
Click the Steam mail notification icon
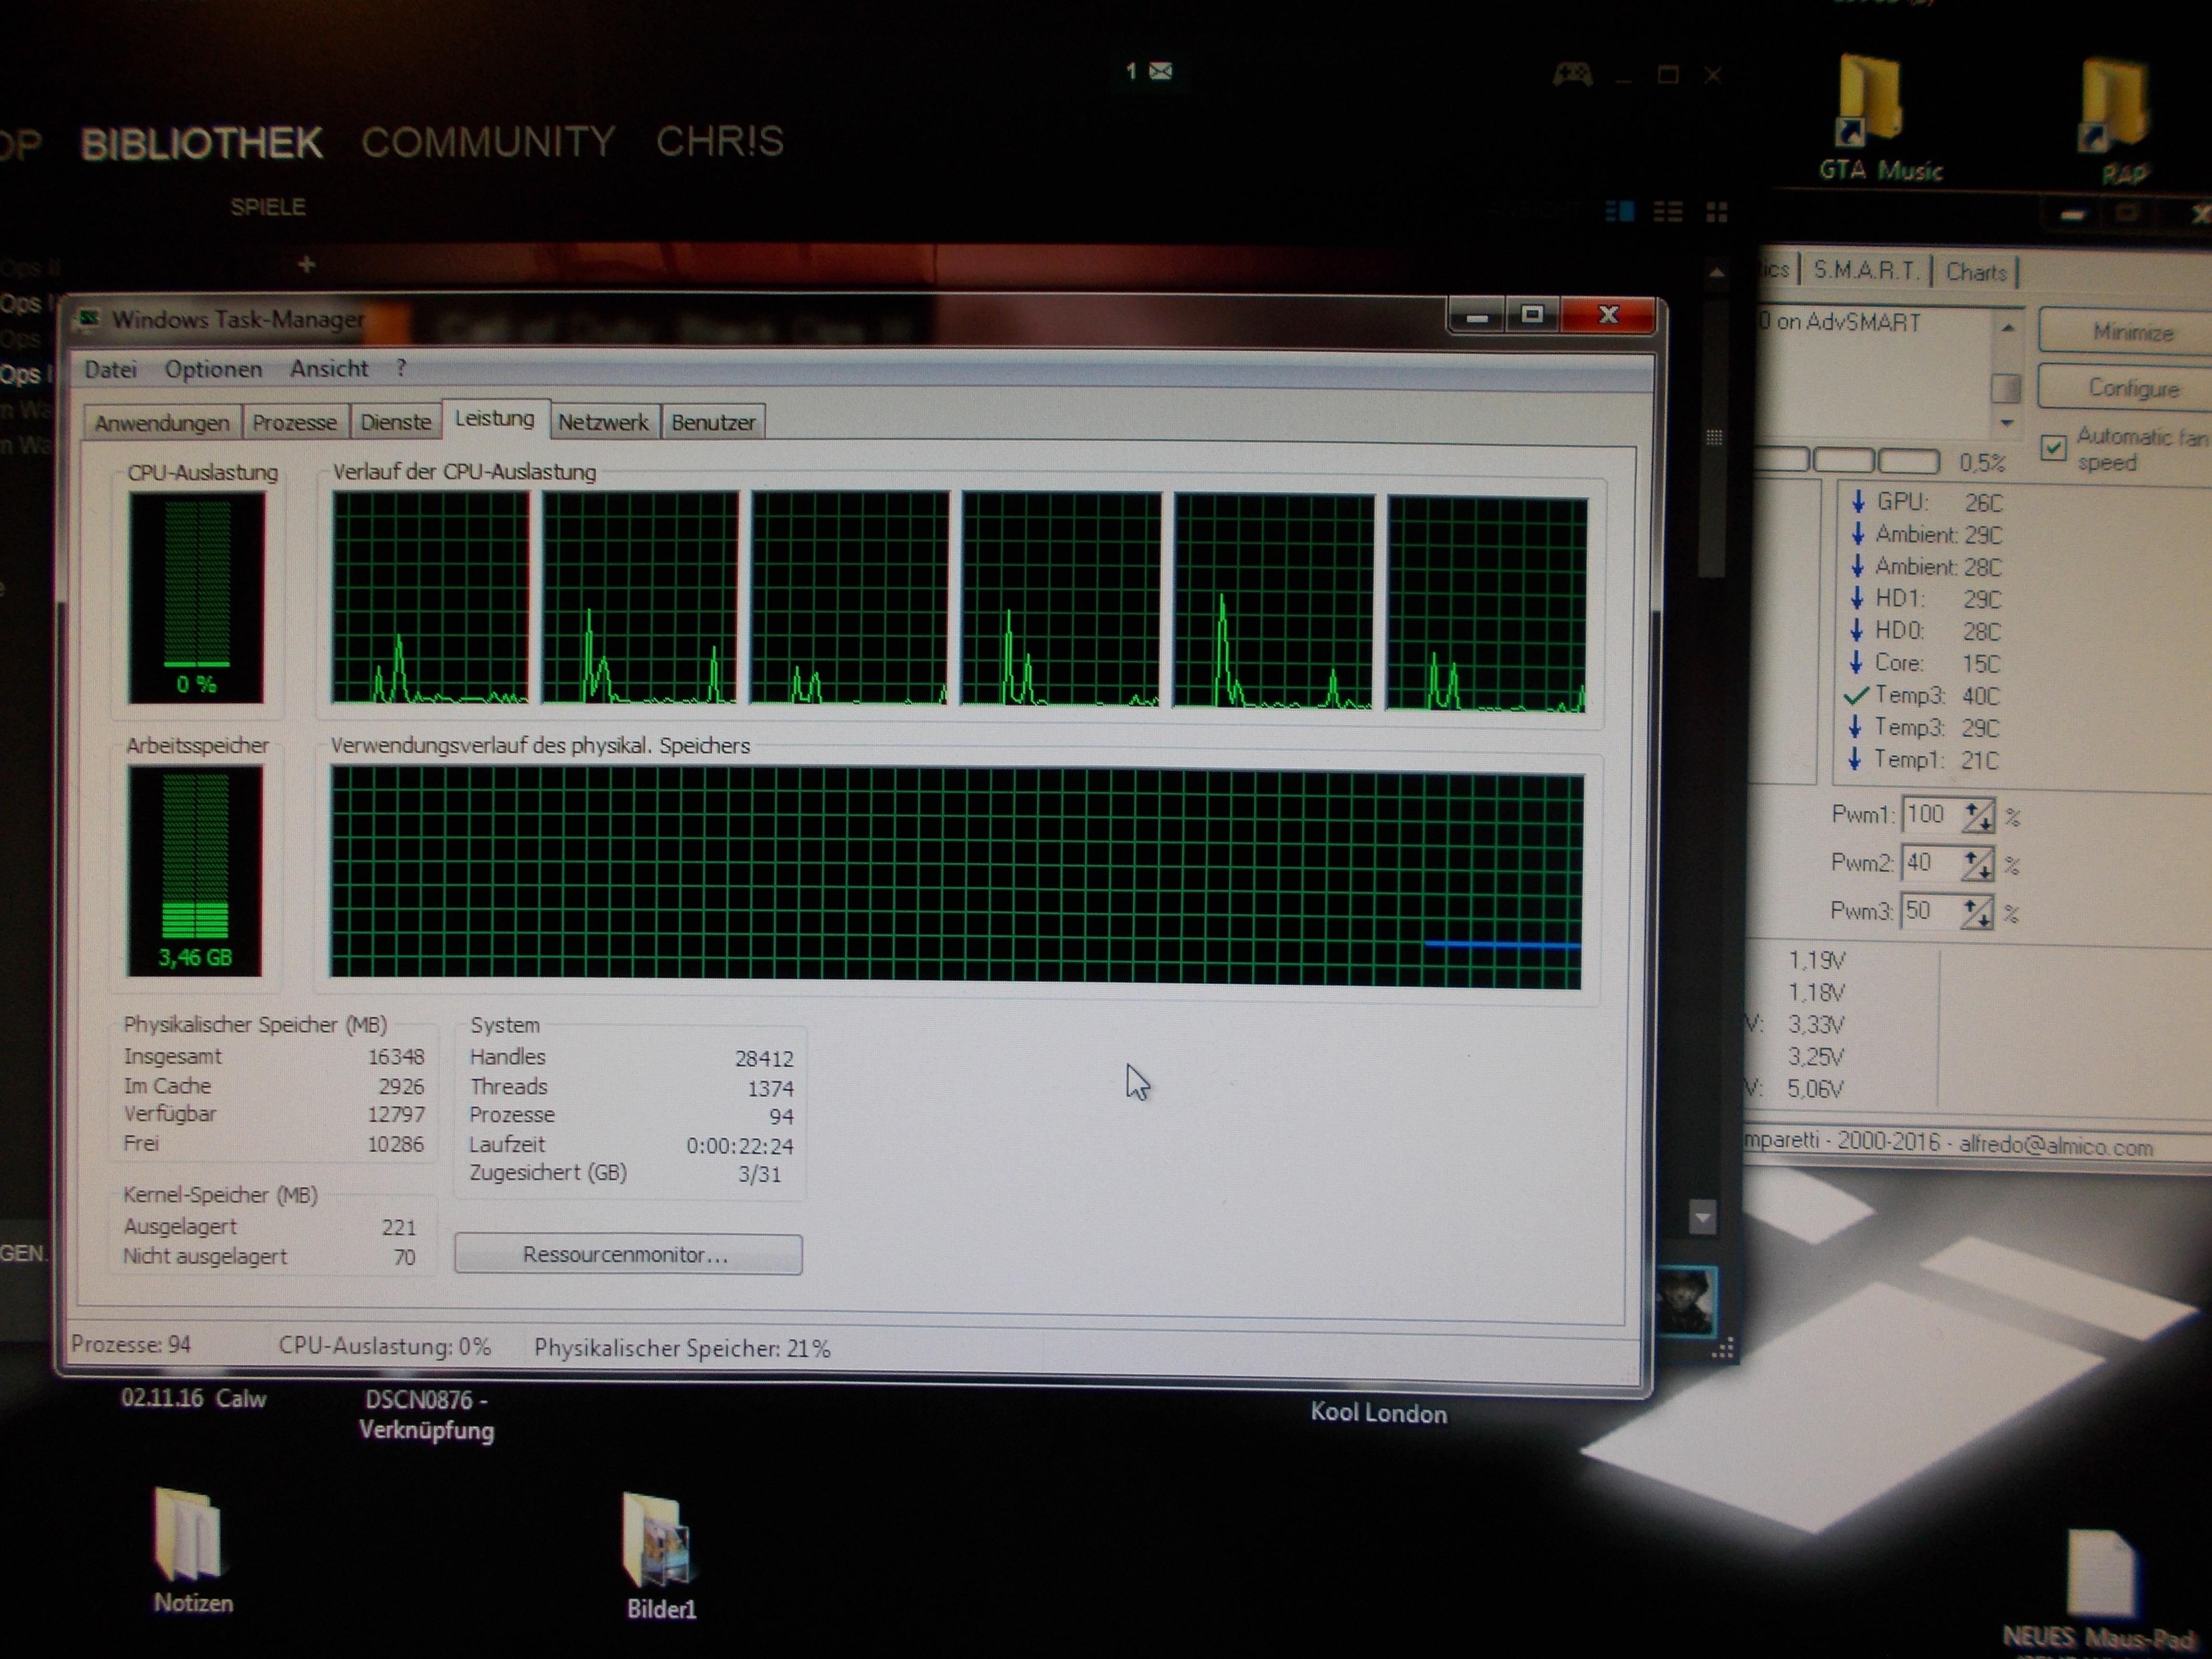point(1160,71)
